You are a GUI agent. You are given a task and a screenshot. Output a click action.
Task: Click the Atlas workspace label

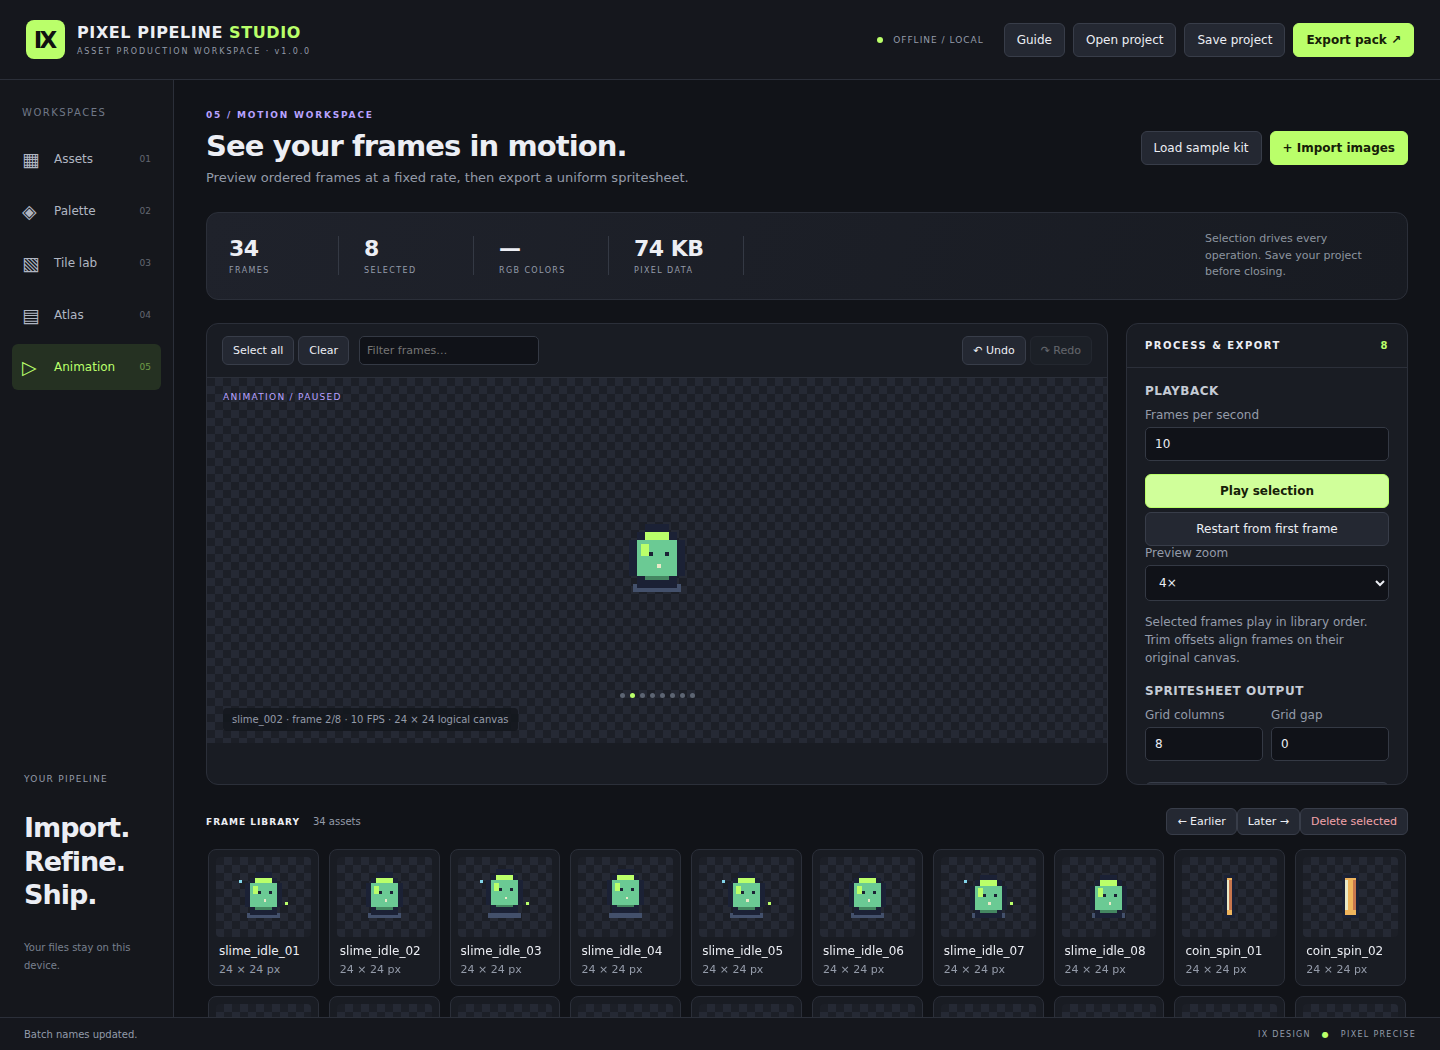tap(69, 315)
